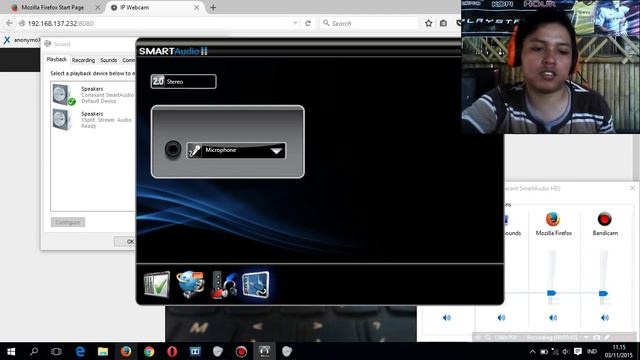The width and height of the screenshot is (640, 360).
Task: Go back in Firefox
Action: [x=9, y=23]
